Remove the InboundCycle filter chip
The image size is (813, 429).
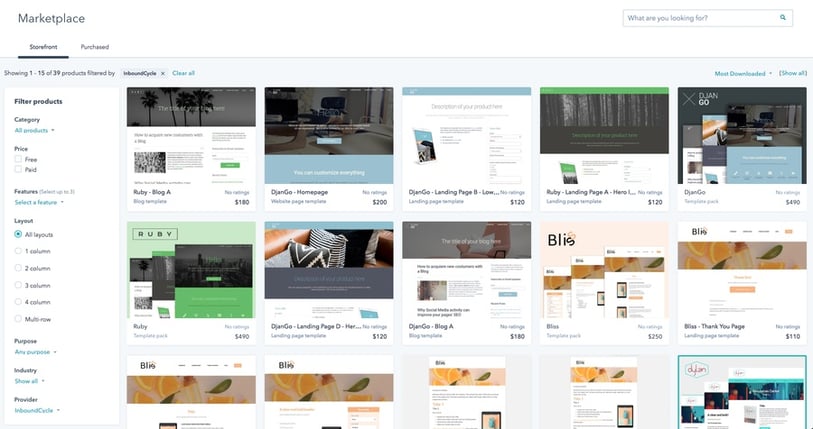tap(163, 74)
